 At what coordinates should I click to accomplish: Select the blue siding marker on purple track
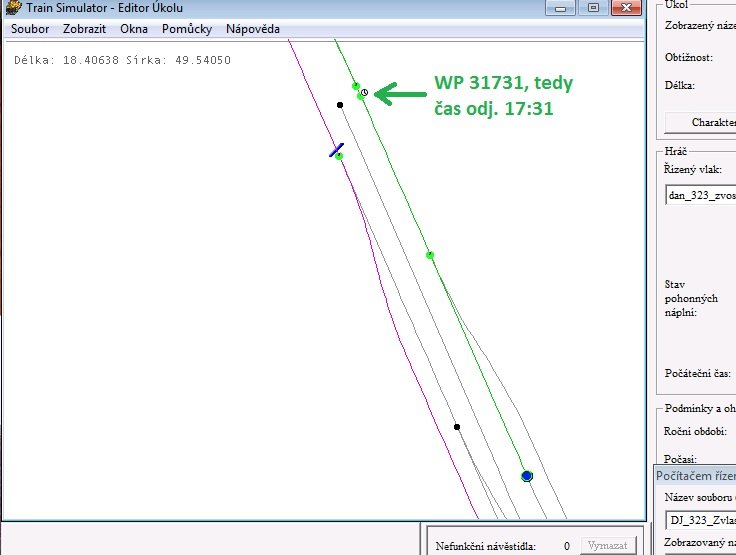coord(337,149)
